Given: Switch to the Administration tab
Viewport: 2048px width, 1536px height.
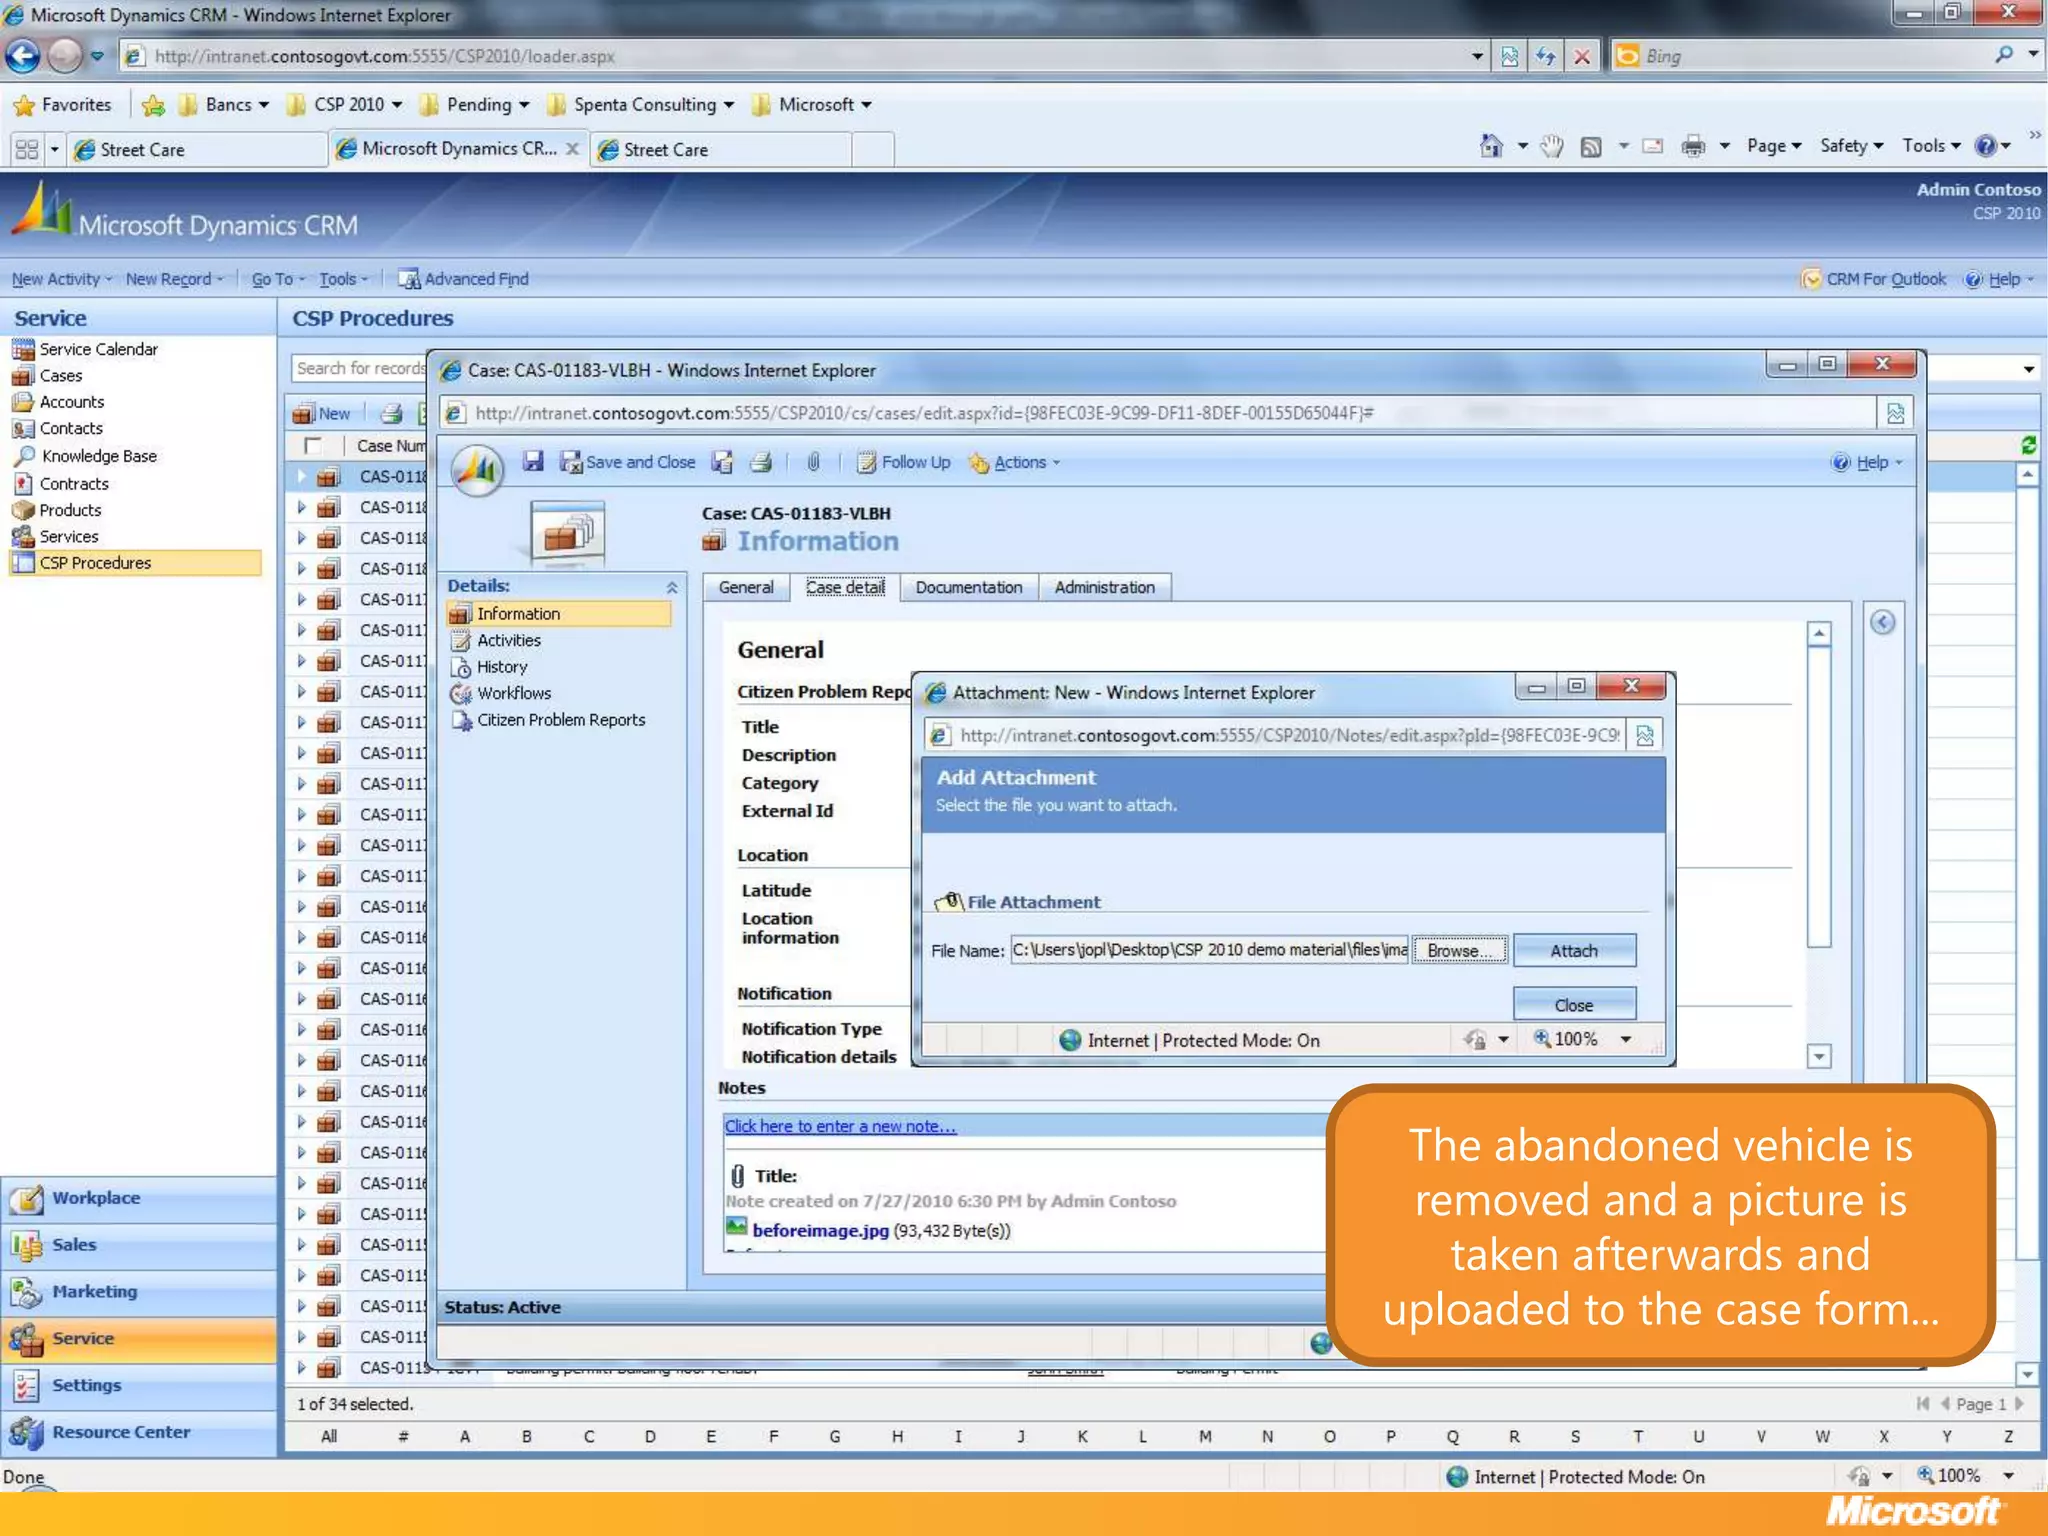Looking at the screenshot, I should coord(1103,587).
